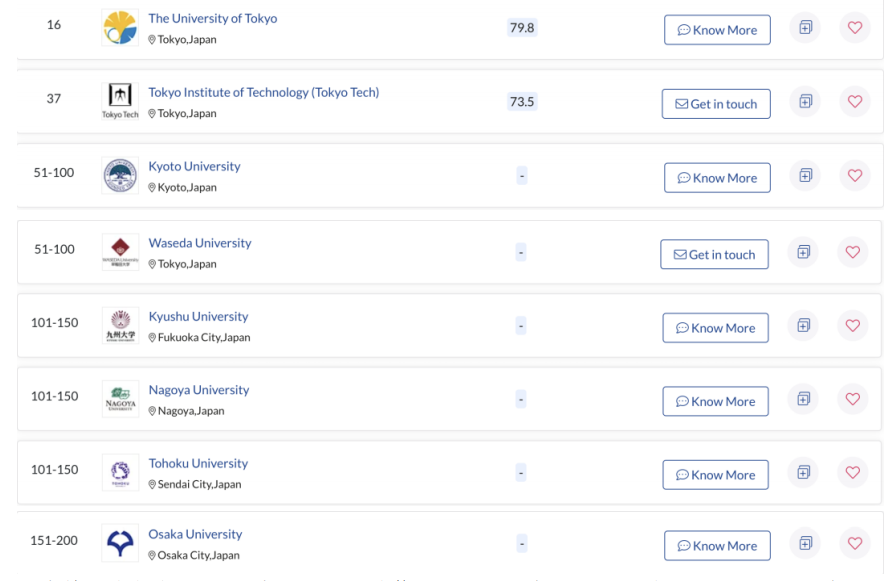Screen dimensions: 893x581
Task: Open the Tohoku University link
Action: tap(198, 463)
